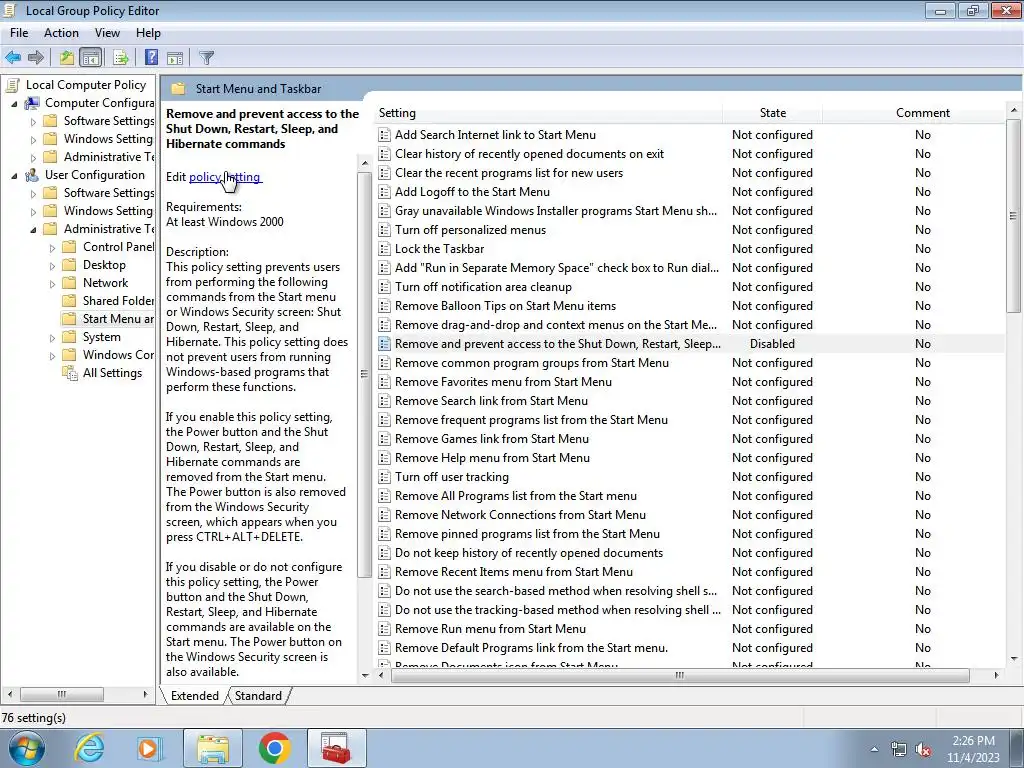Expand the Control Panel tree node

coord(52,248)
